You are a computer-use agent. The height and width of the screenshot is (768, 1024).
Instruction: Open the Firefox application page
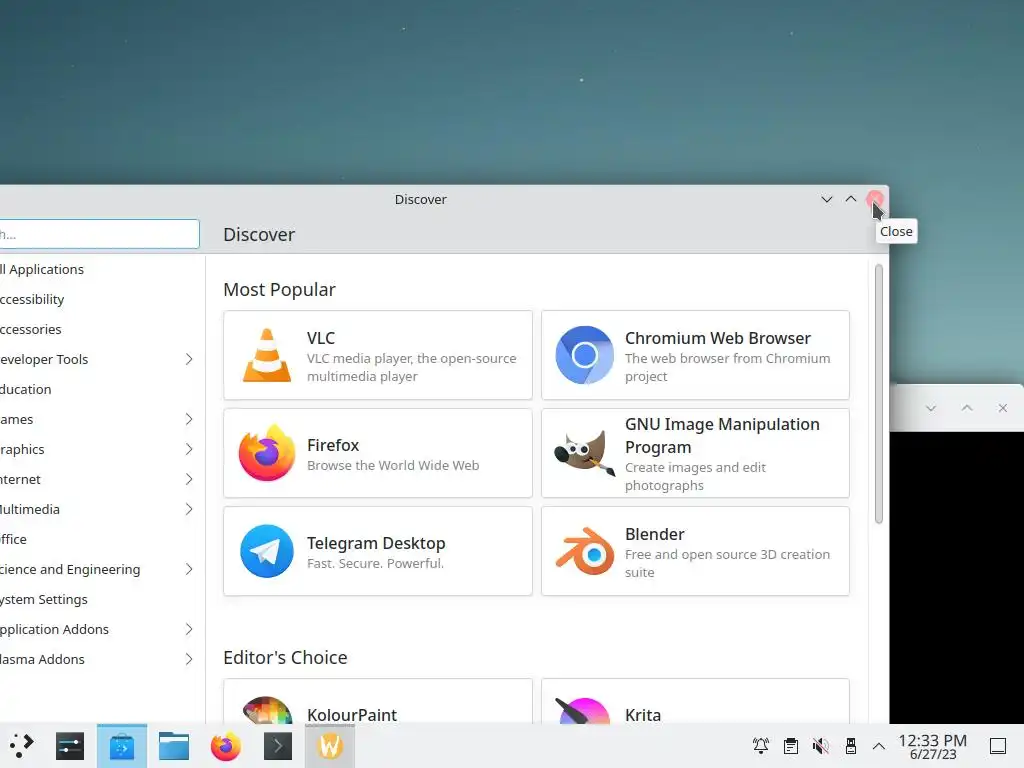click(377, 453)
